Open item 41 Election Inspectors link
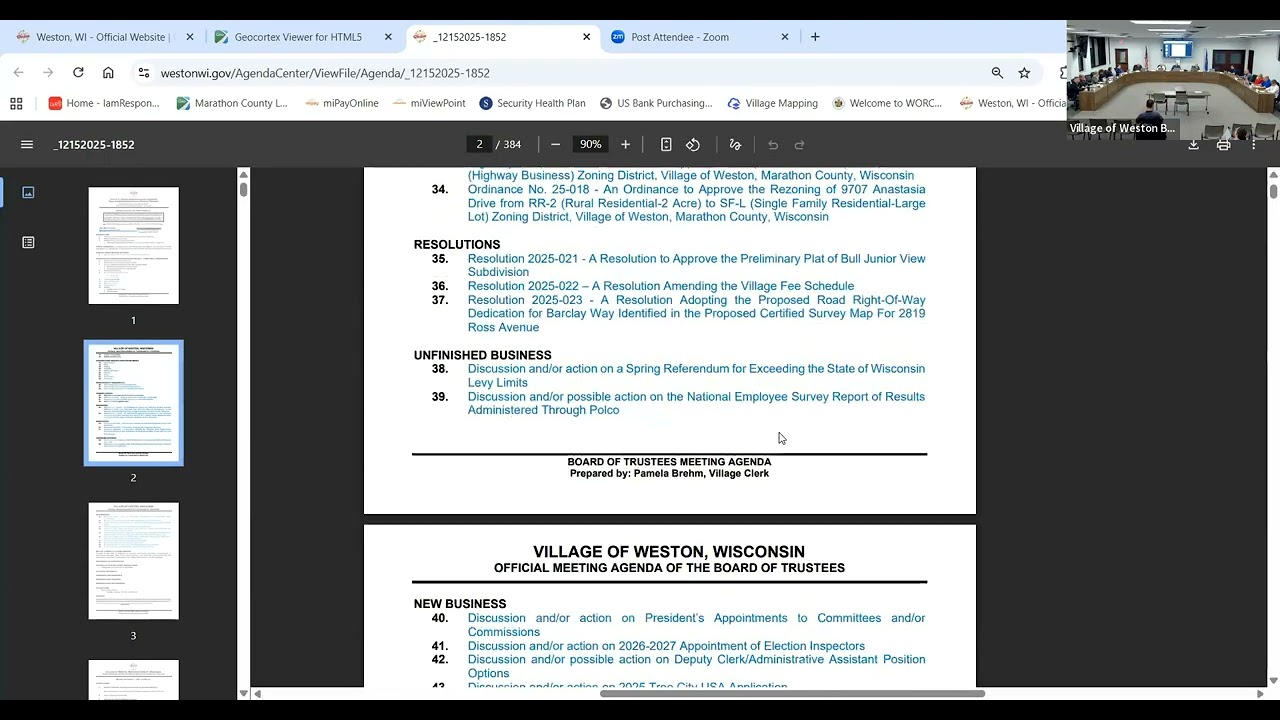This screenshot has height=720, width=1280. 666,646
